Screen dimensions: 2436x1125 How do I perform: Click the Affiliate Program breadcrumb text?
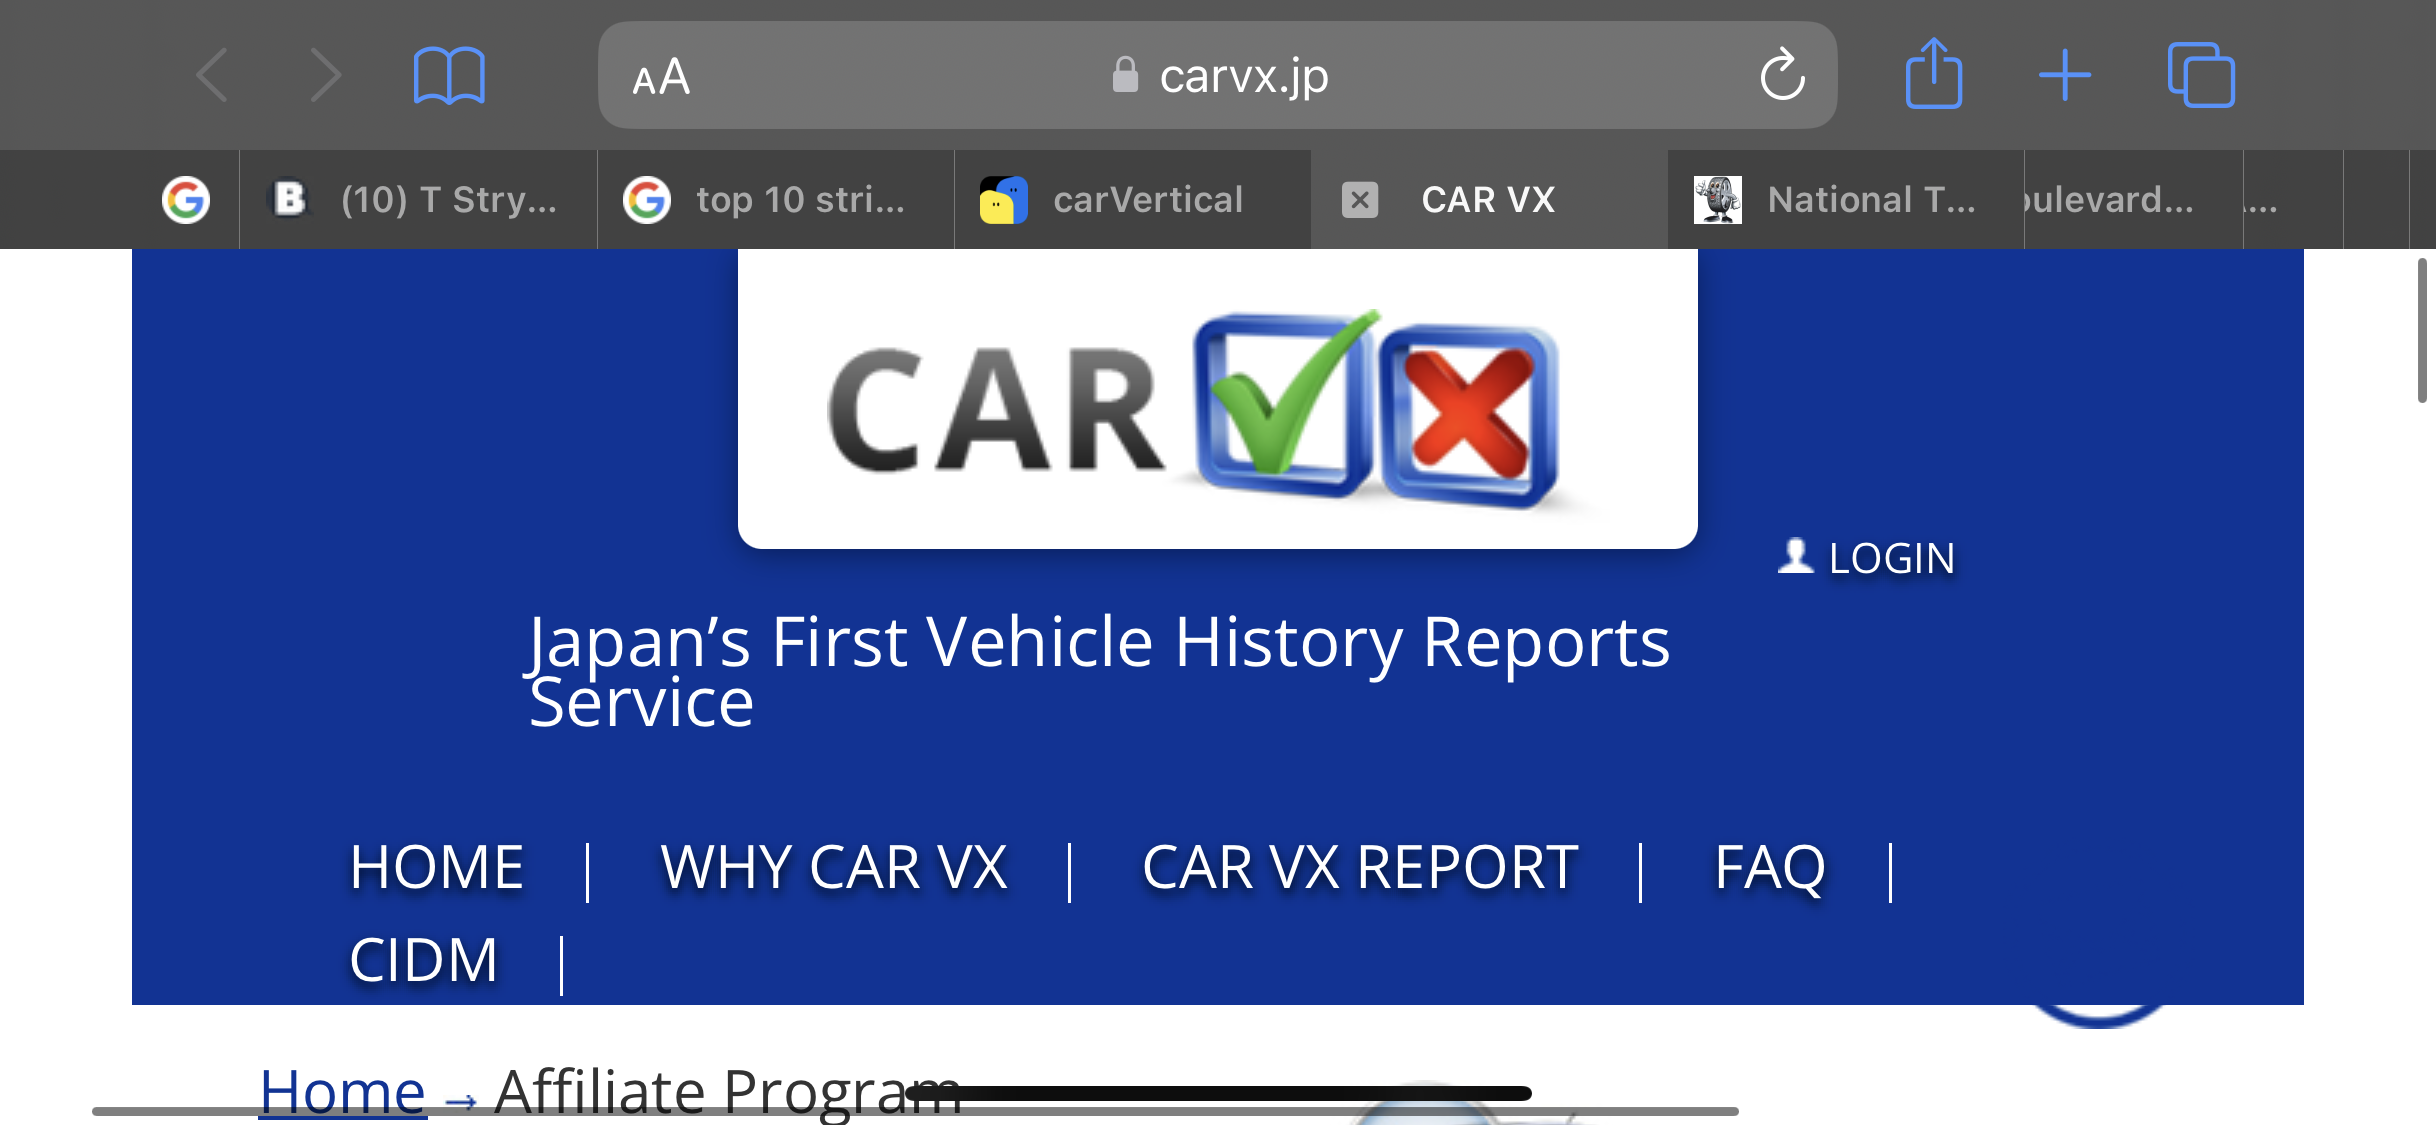click(x=727, y=1091)
